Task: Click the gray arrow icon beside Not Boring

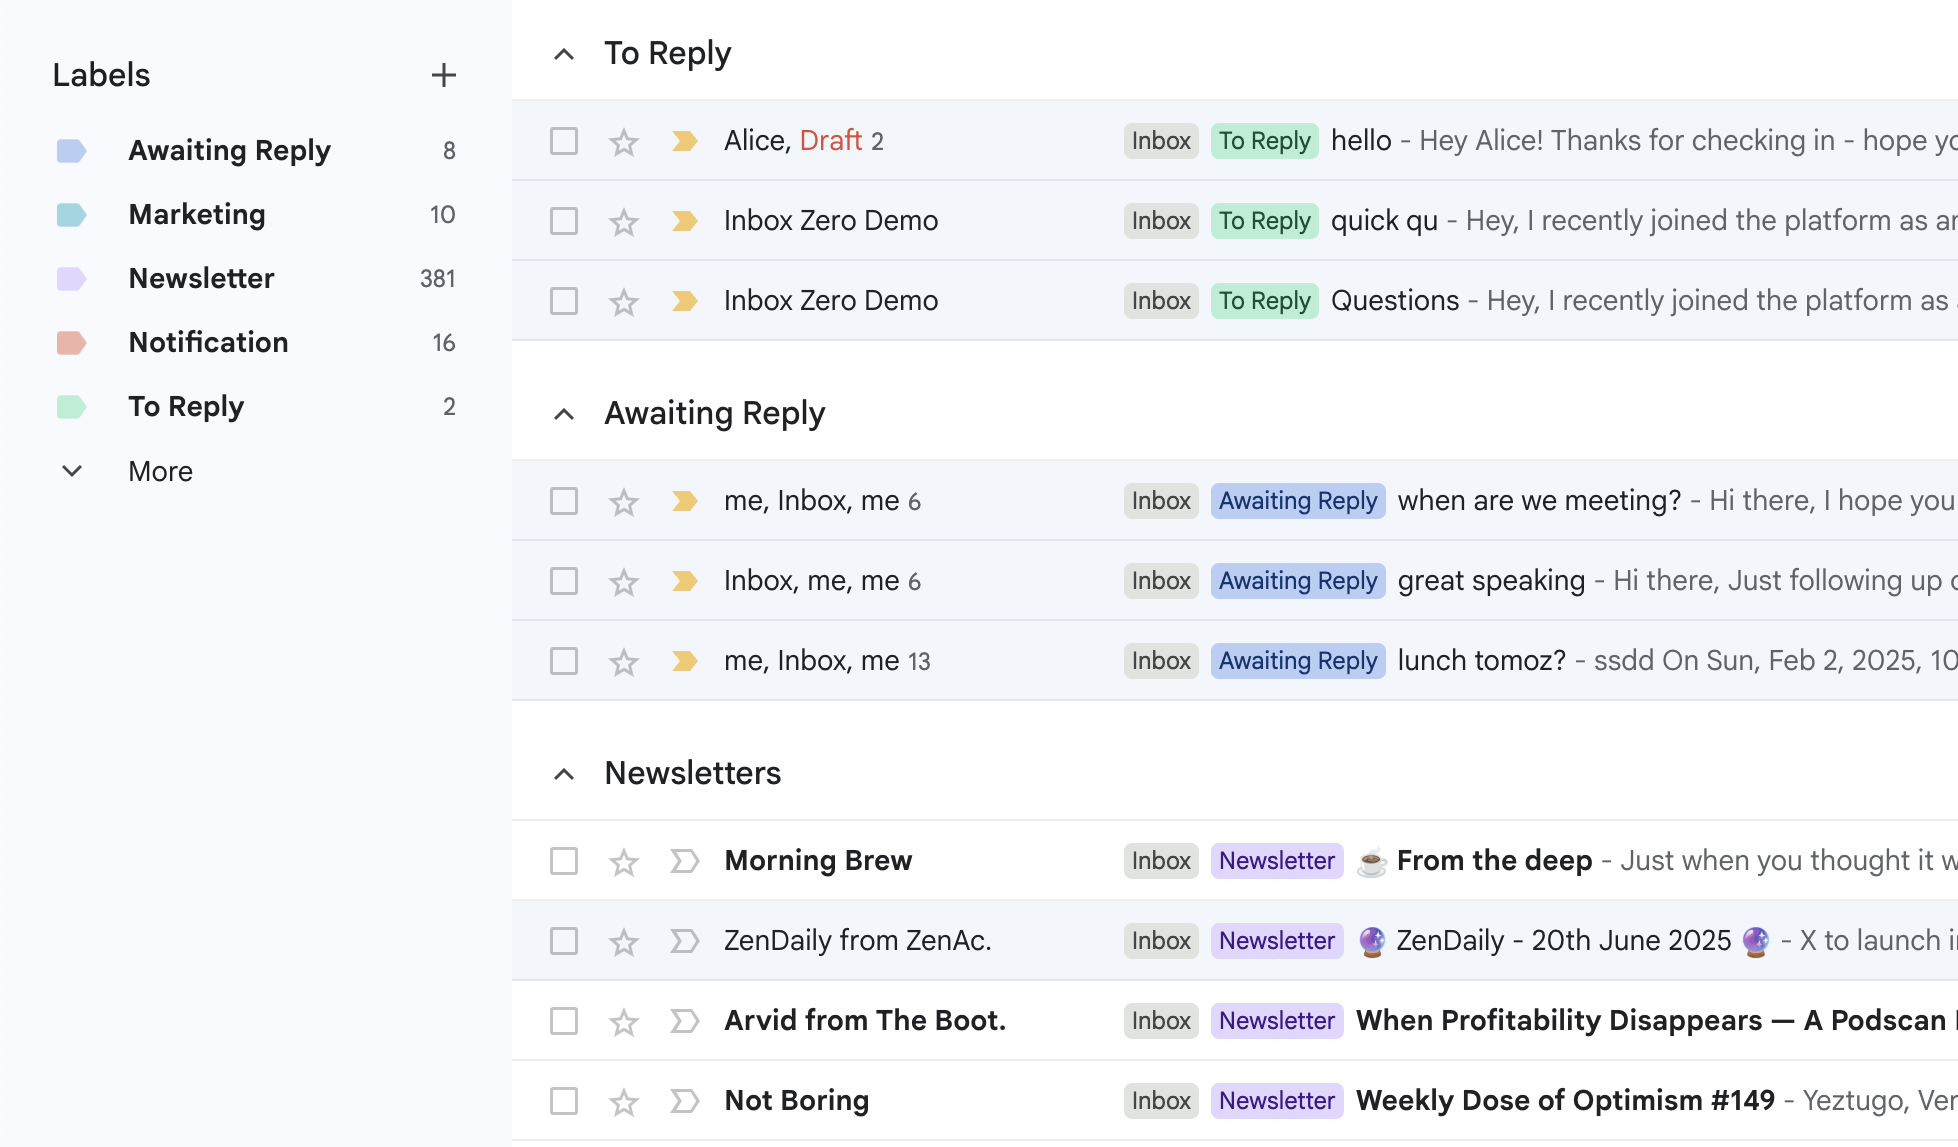Action: tap(684, 1100)
